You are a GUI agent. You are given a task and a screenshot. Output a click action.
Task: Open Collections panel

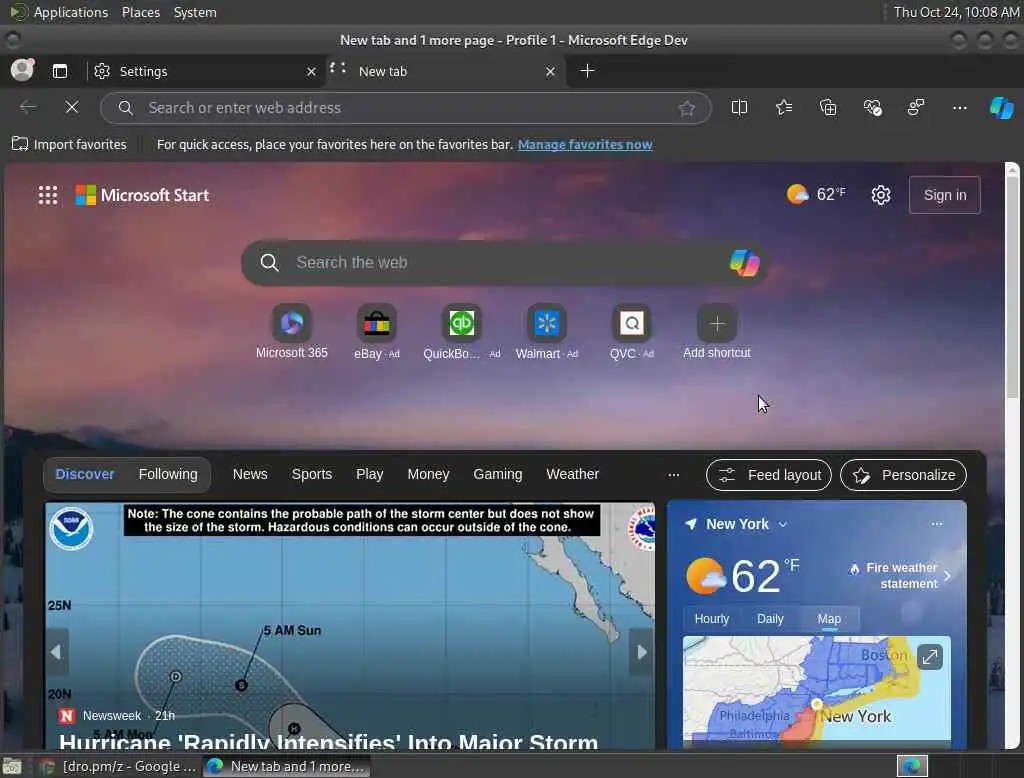[828, 107]
